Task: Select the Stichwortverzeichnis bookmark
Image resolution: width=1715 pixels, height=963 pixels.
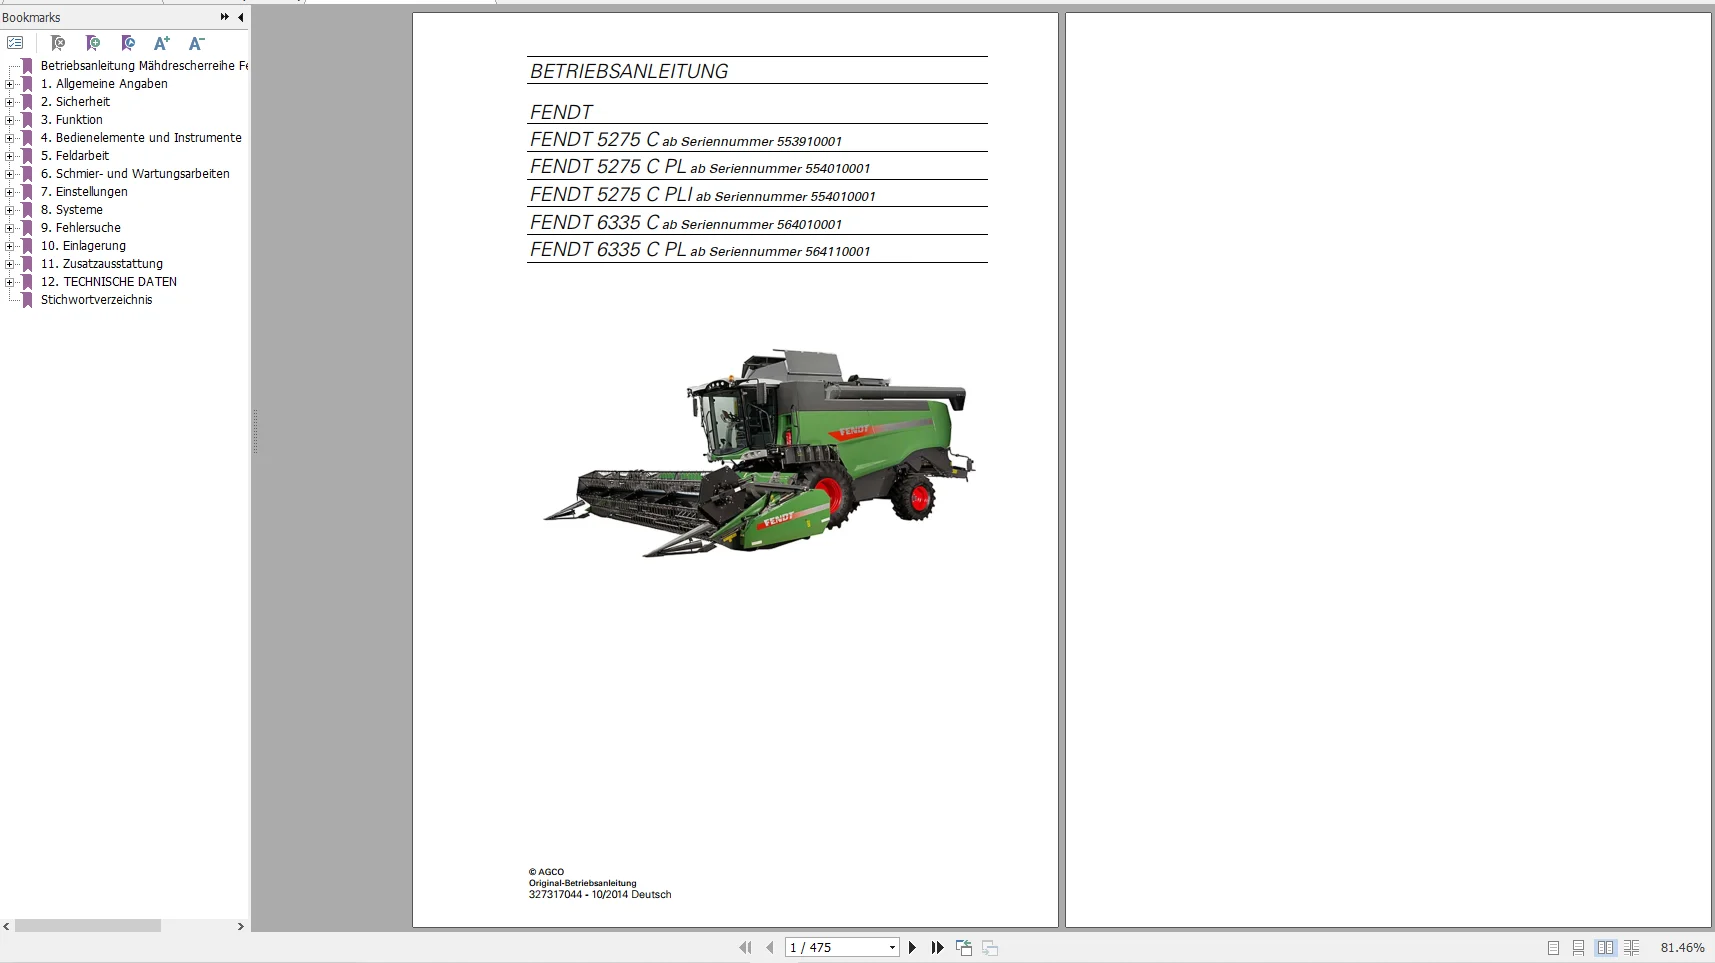Action: click(x=96, y=300)
